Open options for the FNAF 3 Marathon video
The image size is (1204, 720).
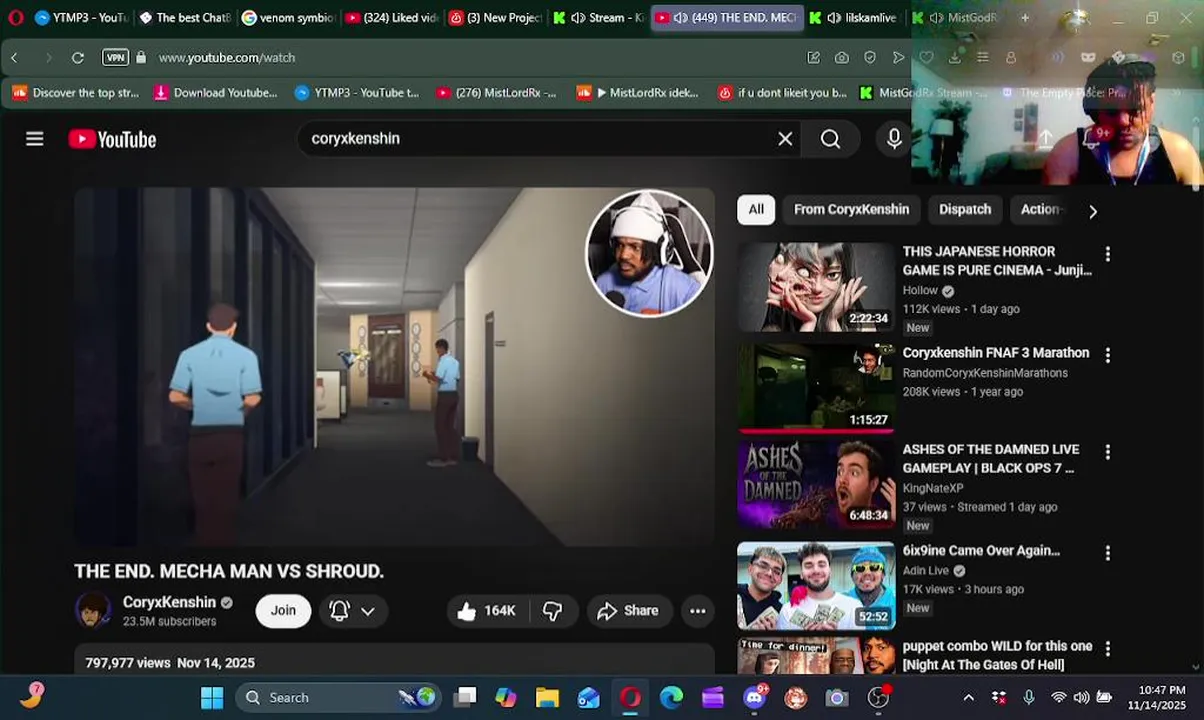1107,355
